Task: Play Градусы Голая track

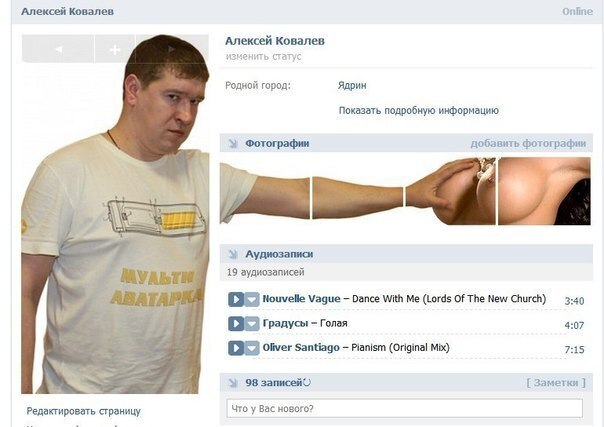Action: pos(236,324)
